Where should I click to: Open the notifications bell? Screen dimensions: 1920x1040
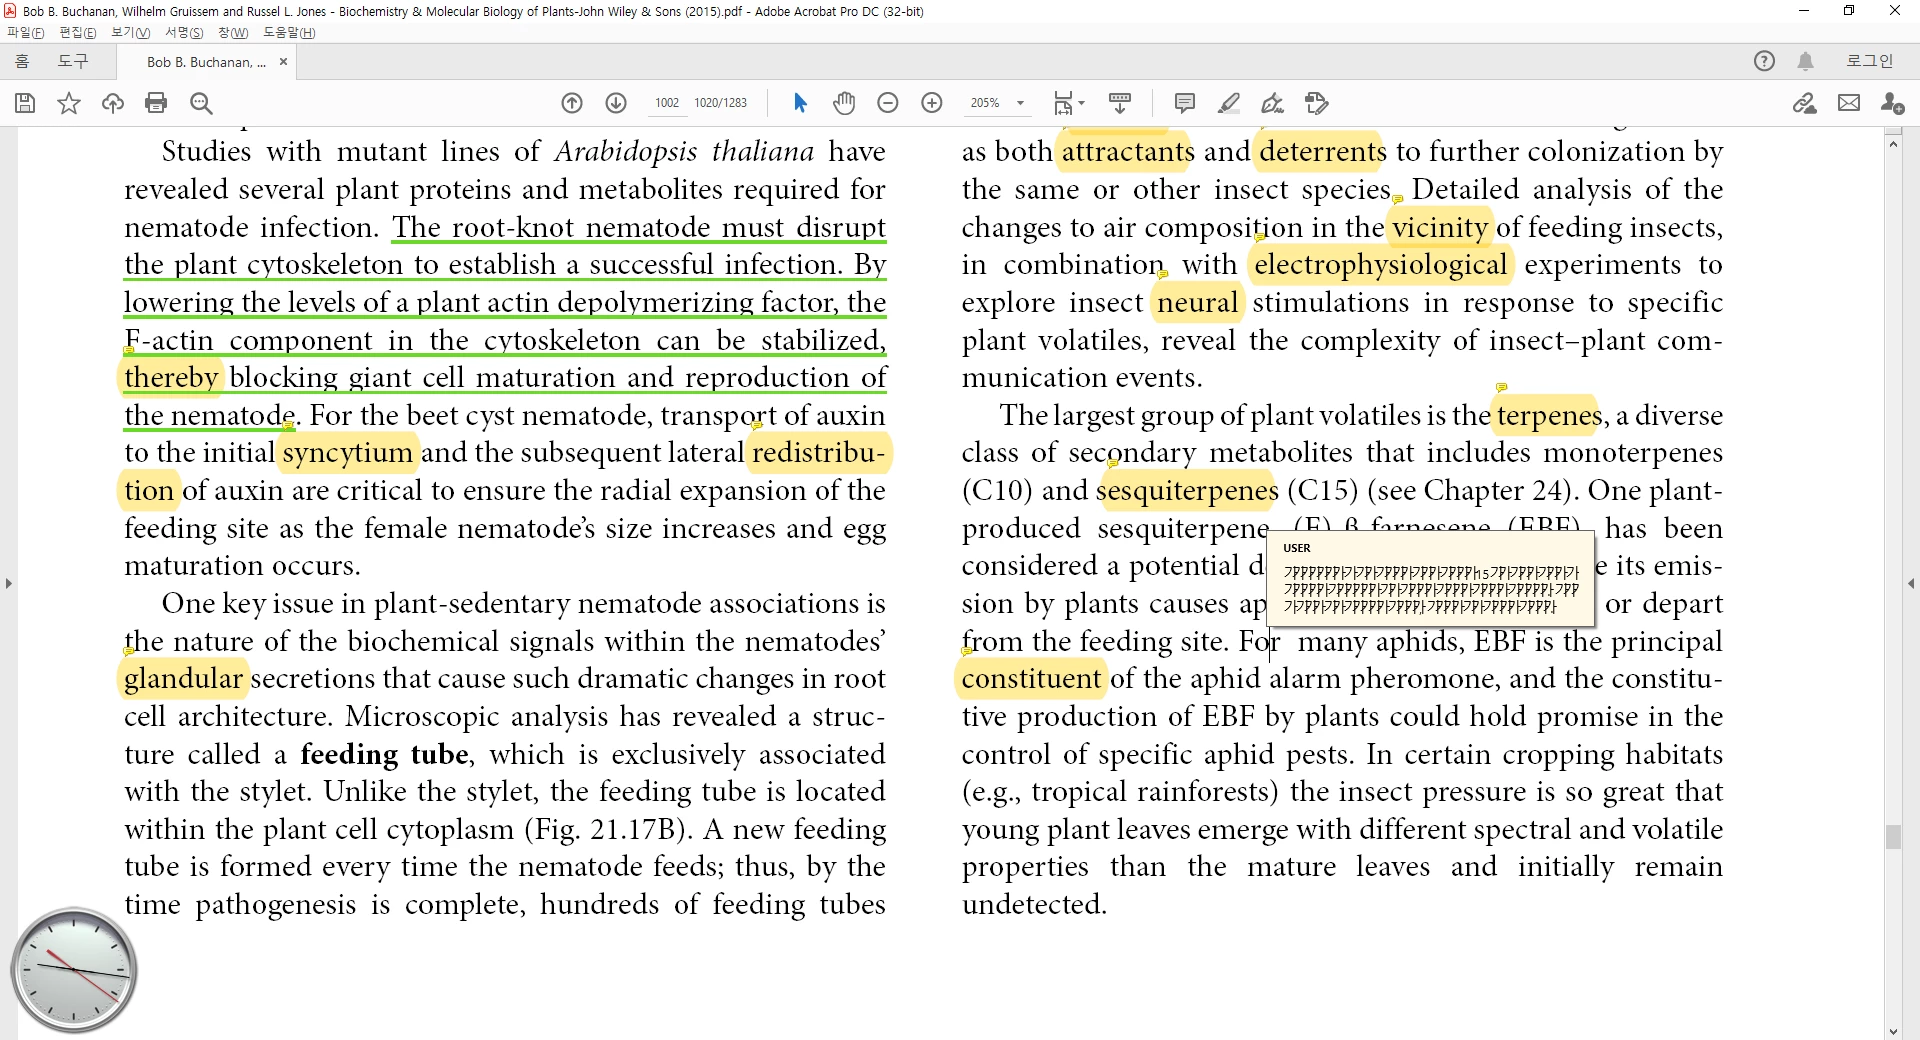[x=1806, y=61]
